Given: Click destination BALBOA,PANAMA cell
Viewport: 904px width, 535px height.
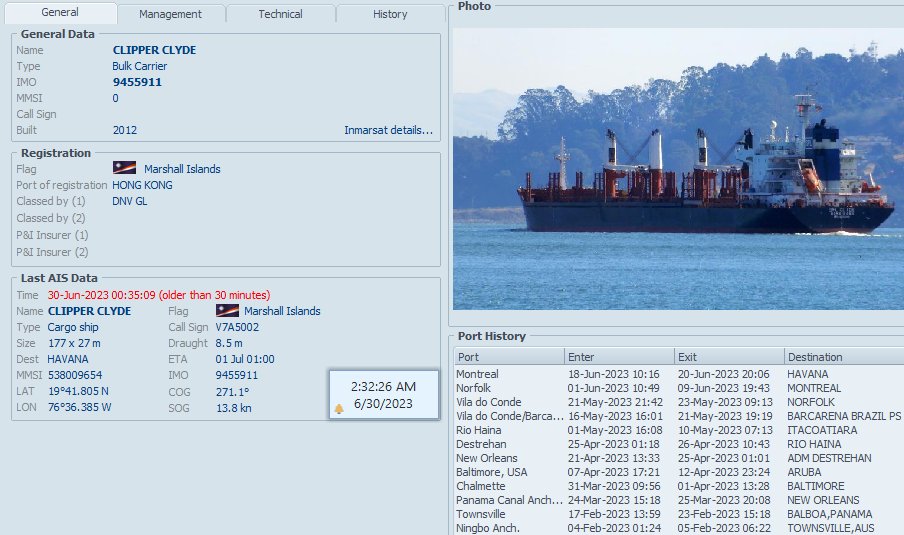Looking at the screenshot, I should point(830,514).
